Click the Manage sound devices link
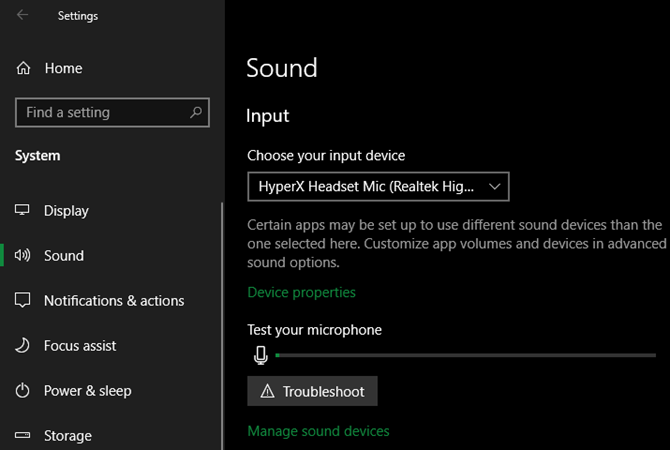 coord(318,431)
